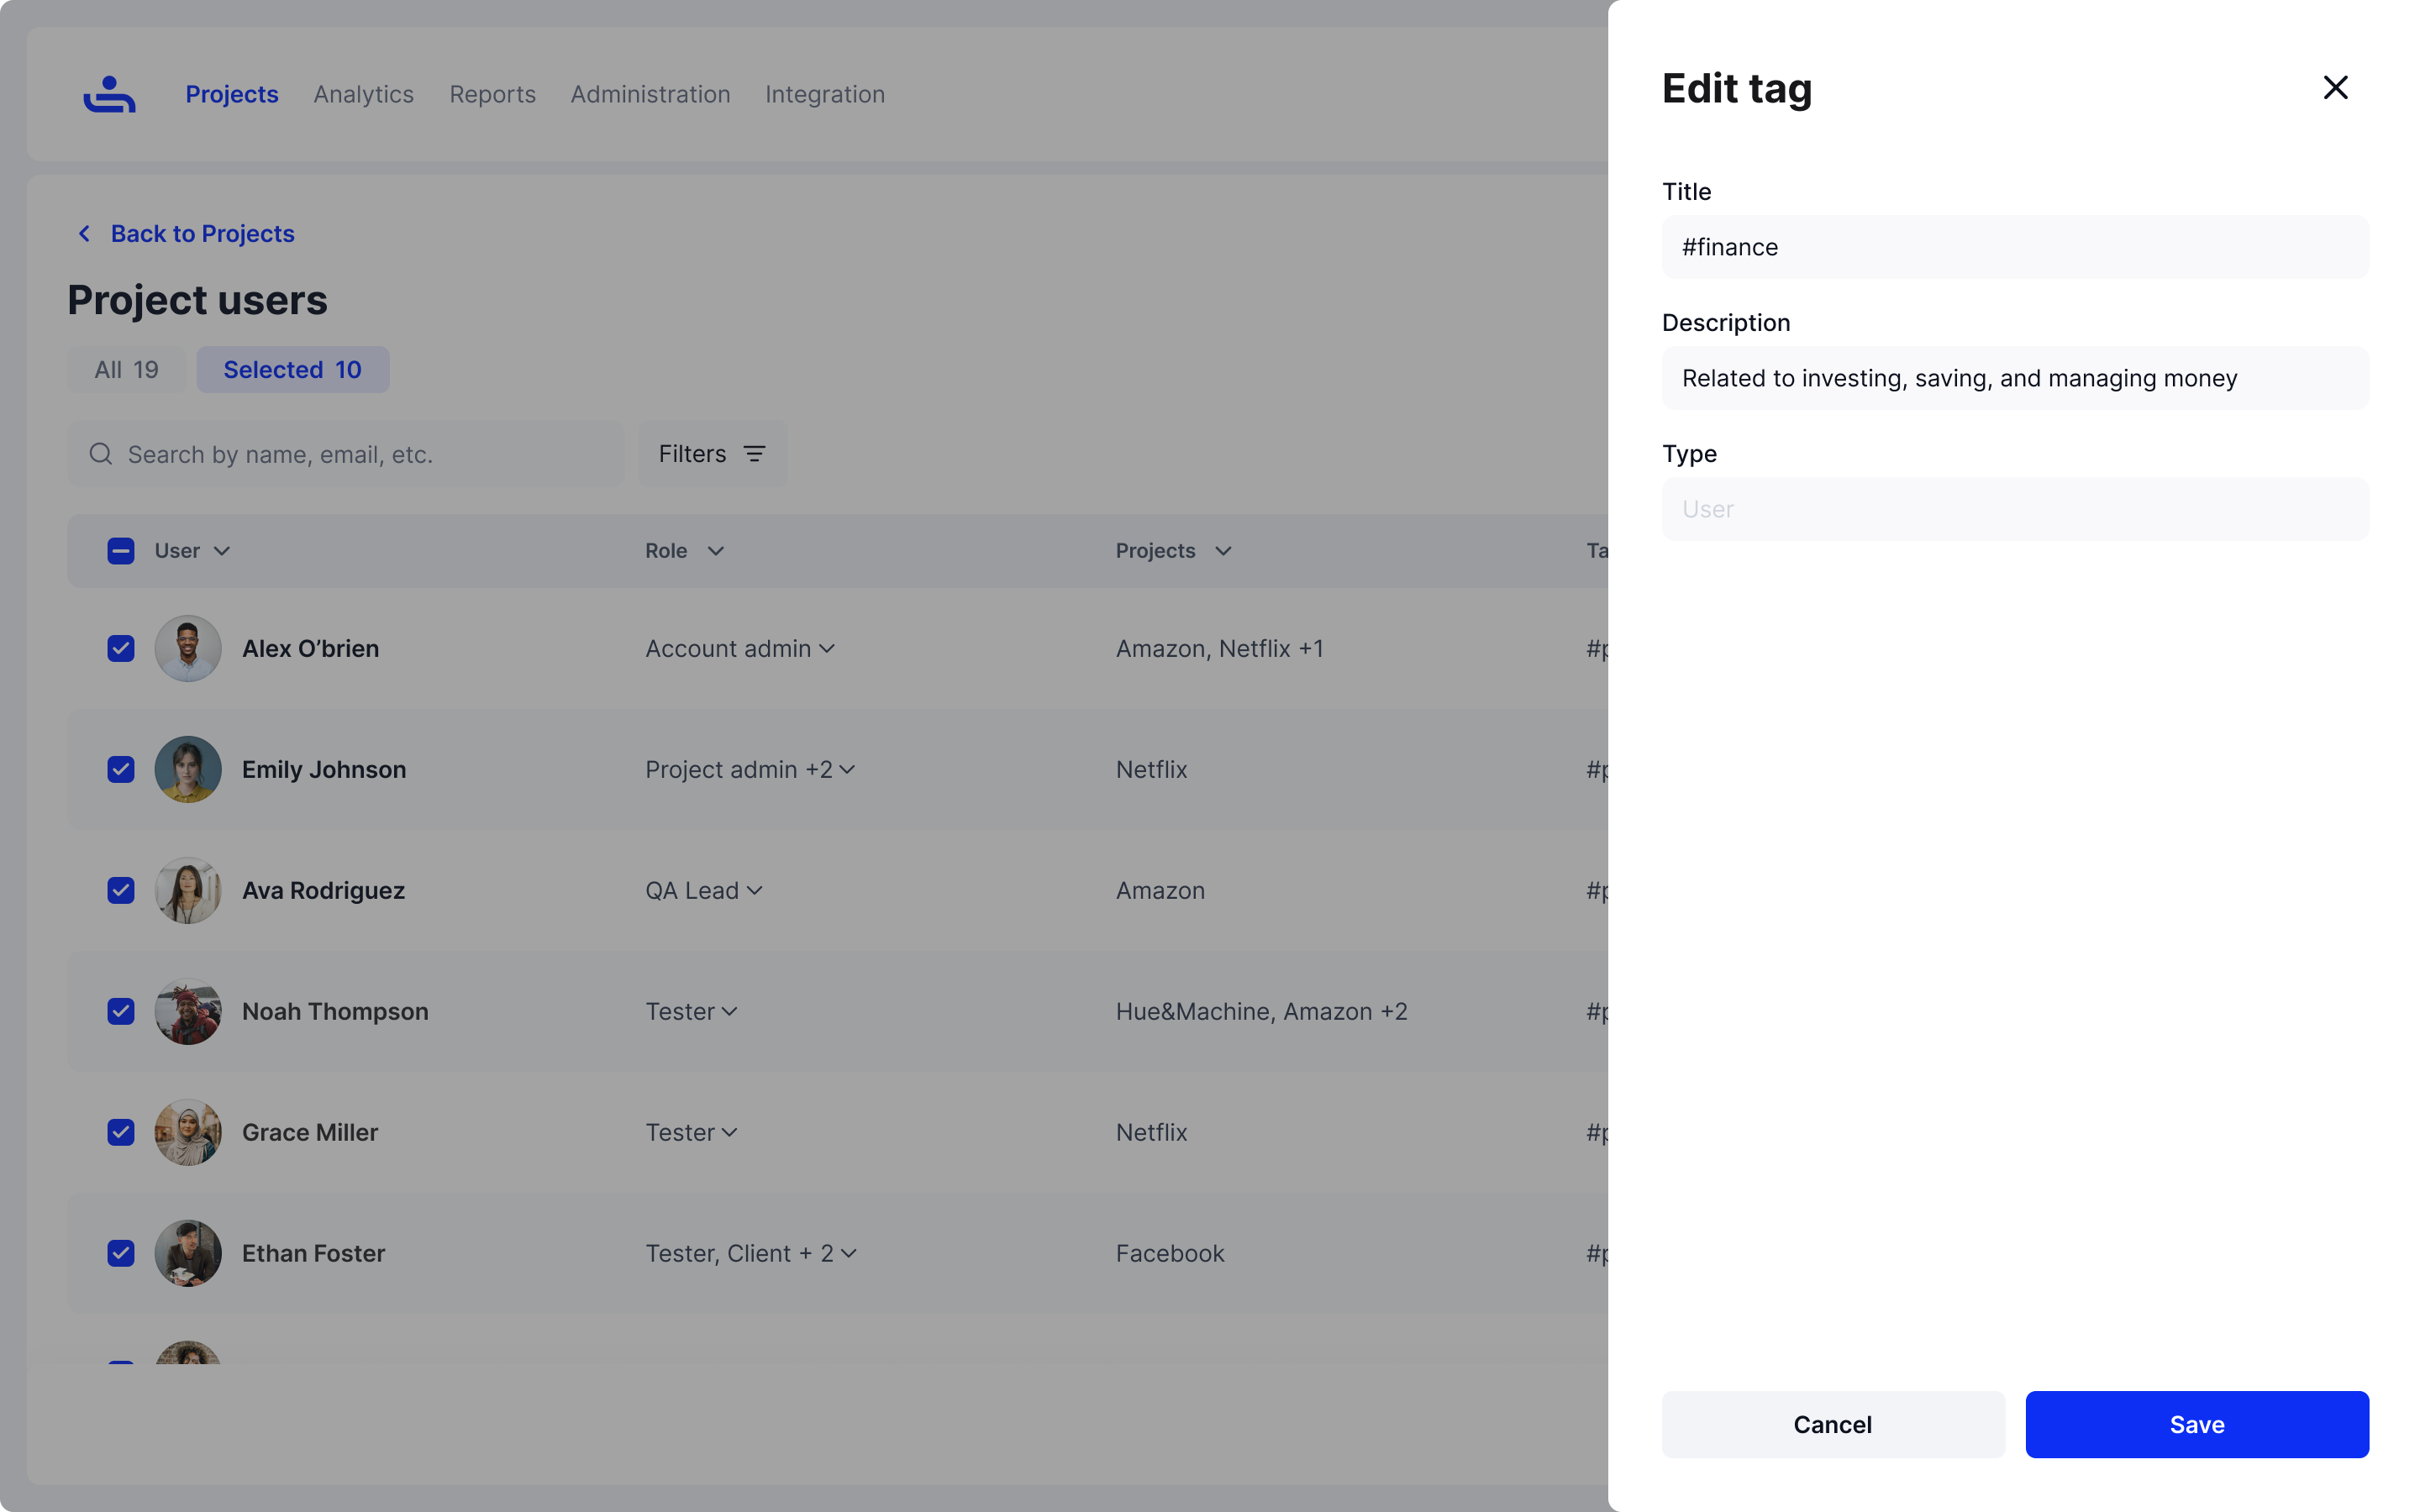Deselect Ava Rodriguez row checkbox
2420x1512 pixels.
pos(121,890)
